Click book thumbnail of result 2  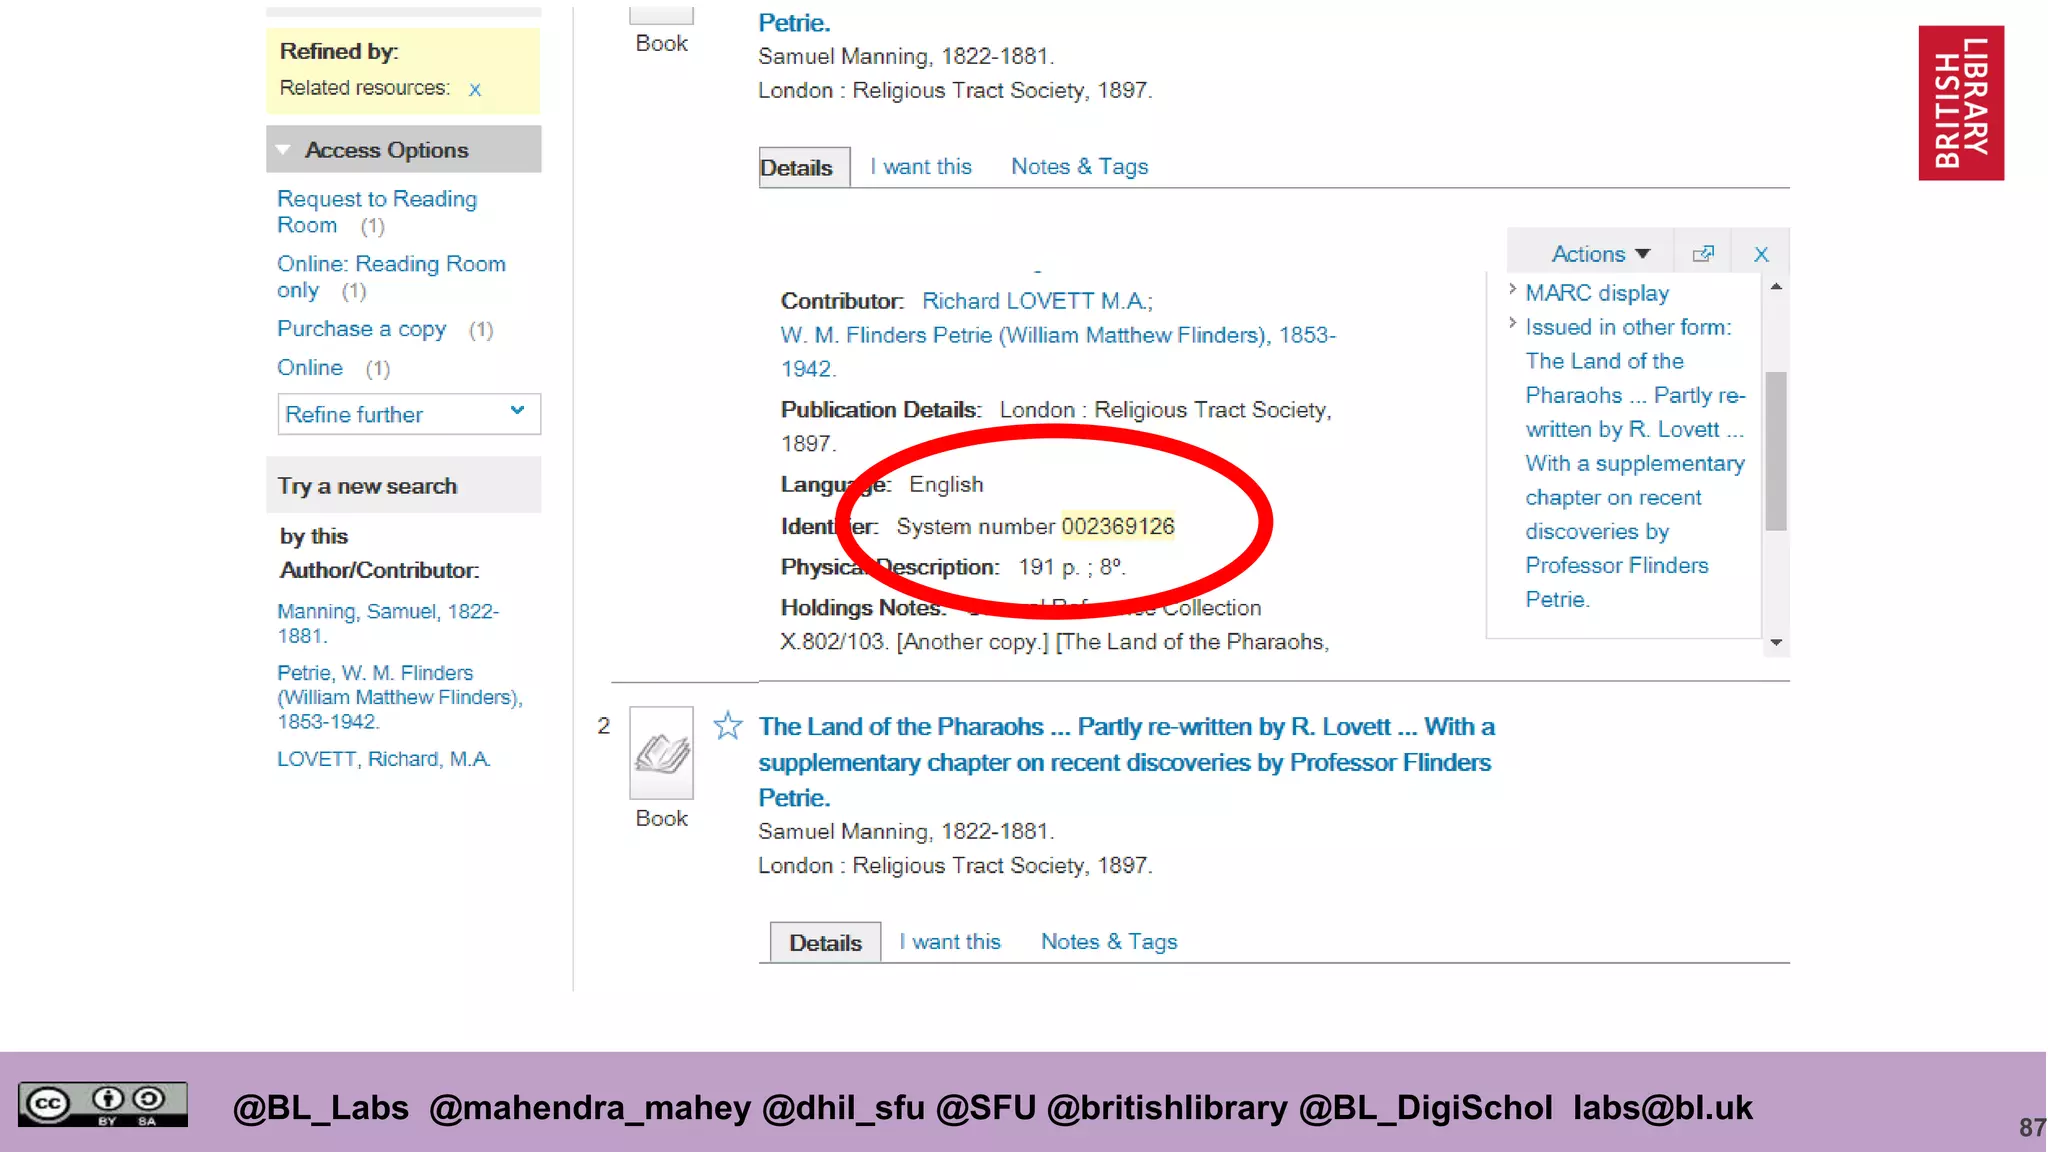[661, 753]
